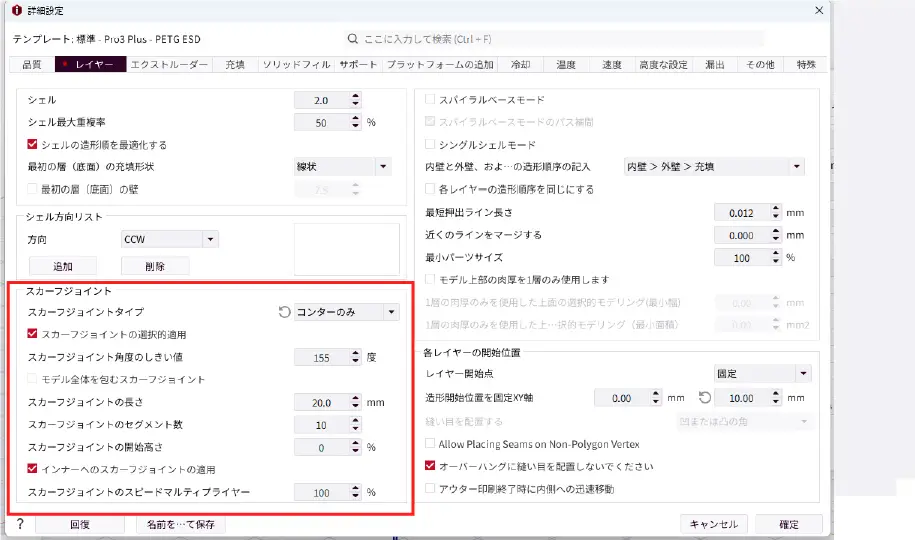The image size is (915, 540).
Task: Disable スカーフジョイントの選択的適用 checkbox
Action: point(34,335)
